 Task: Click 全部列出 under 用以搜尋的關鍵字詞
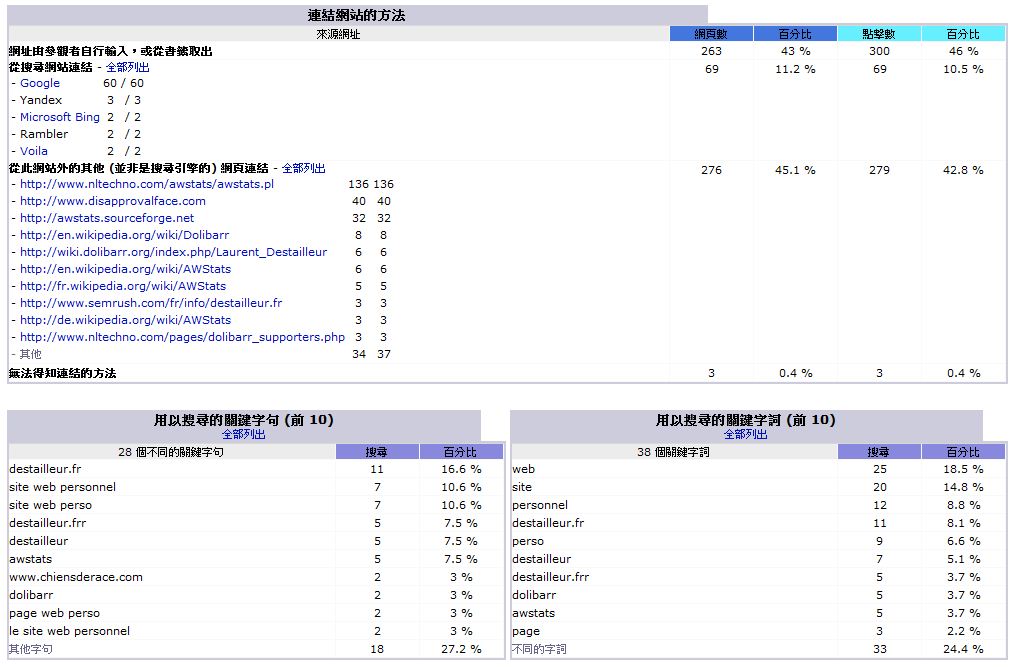(x=746, y=434)
